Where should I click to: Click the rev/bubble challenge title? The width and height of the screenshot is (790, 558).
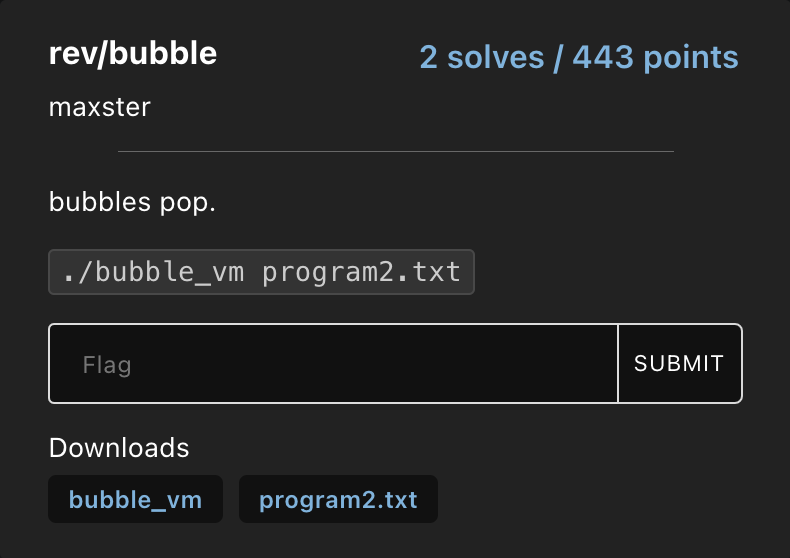pos(133,54)
